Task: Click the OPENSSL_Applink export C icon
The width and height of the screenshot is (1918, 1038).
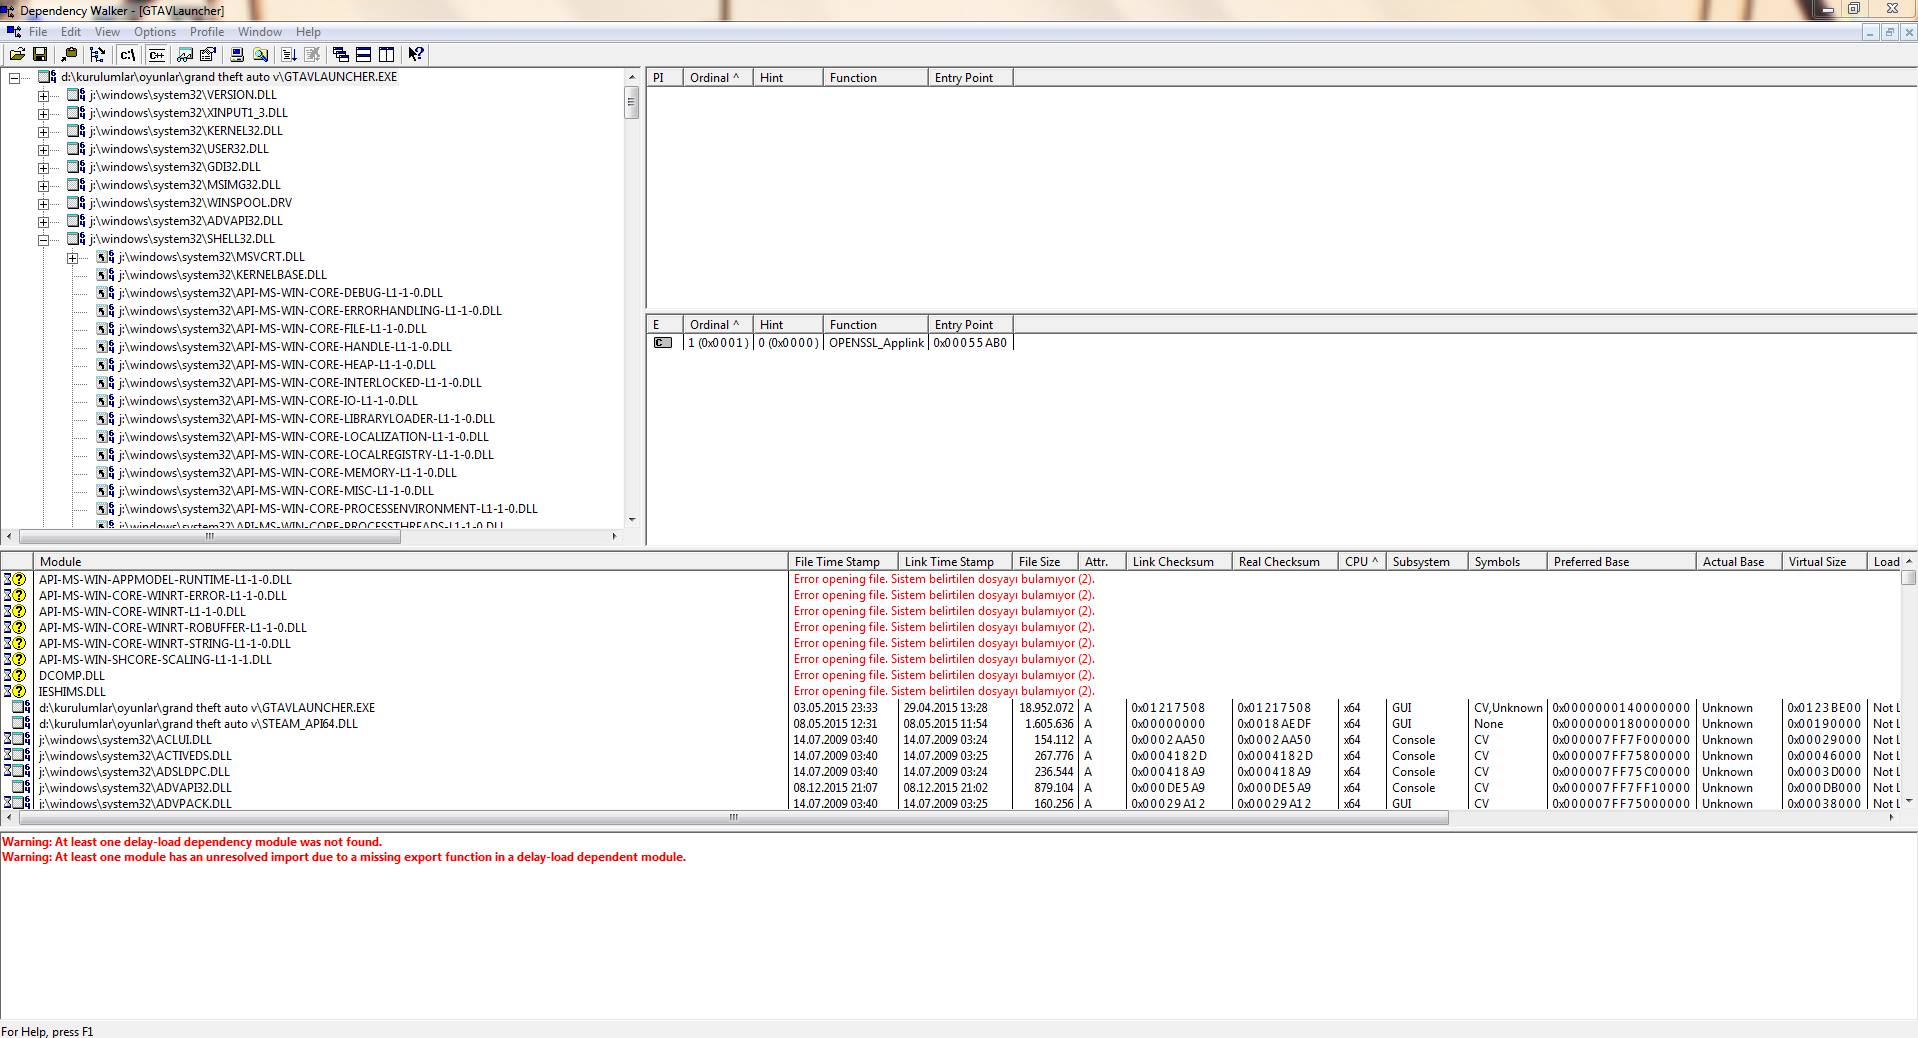Action: pyautogui.click(x=662, y=343)
